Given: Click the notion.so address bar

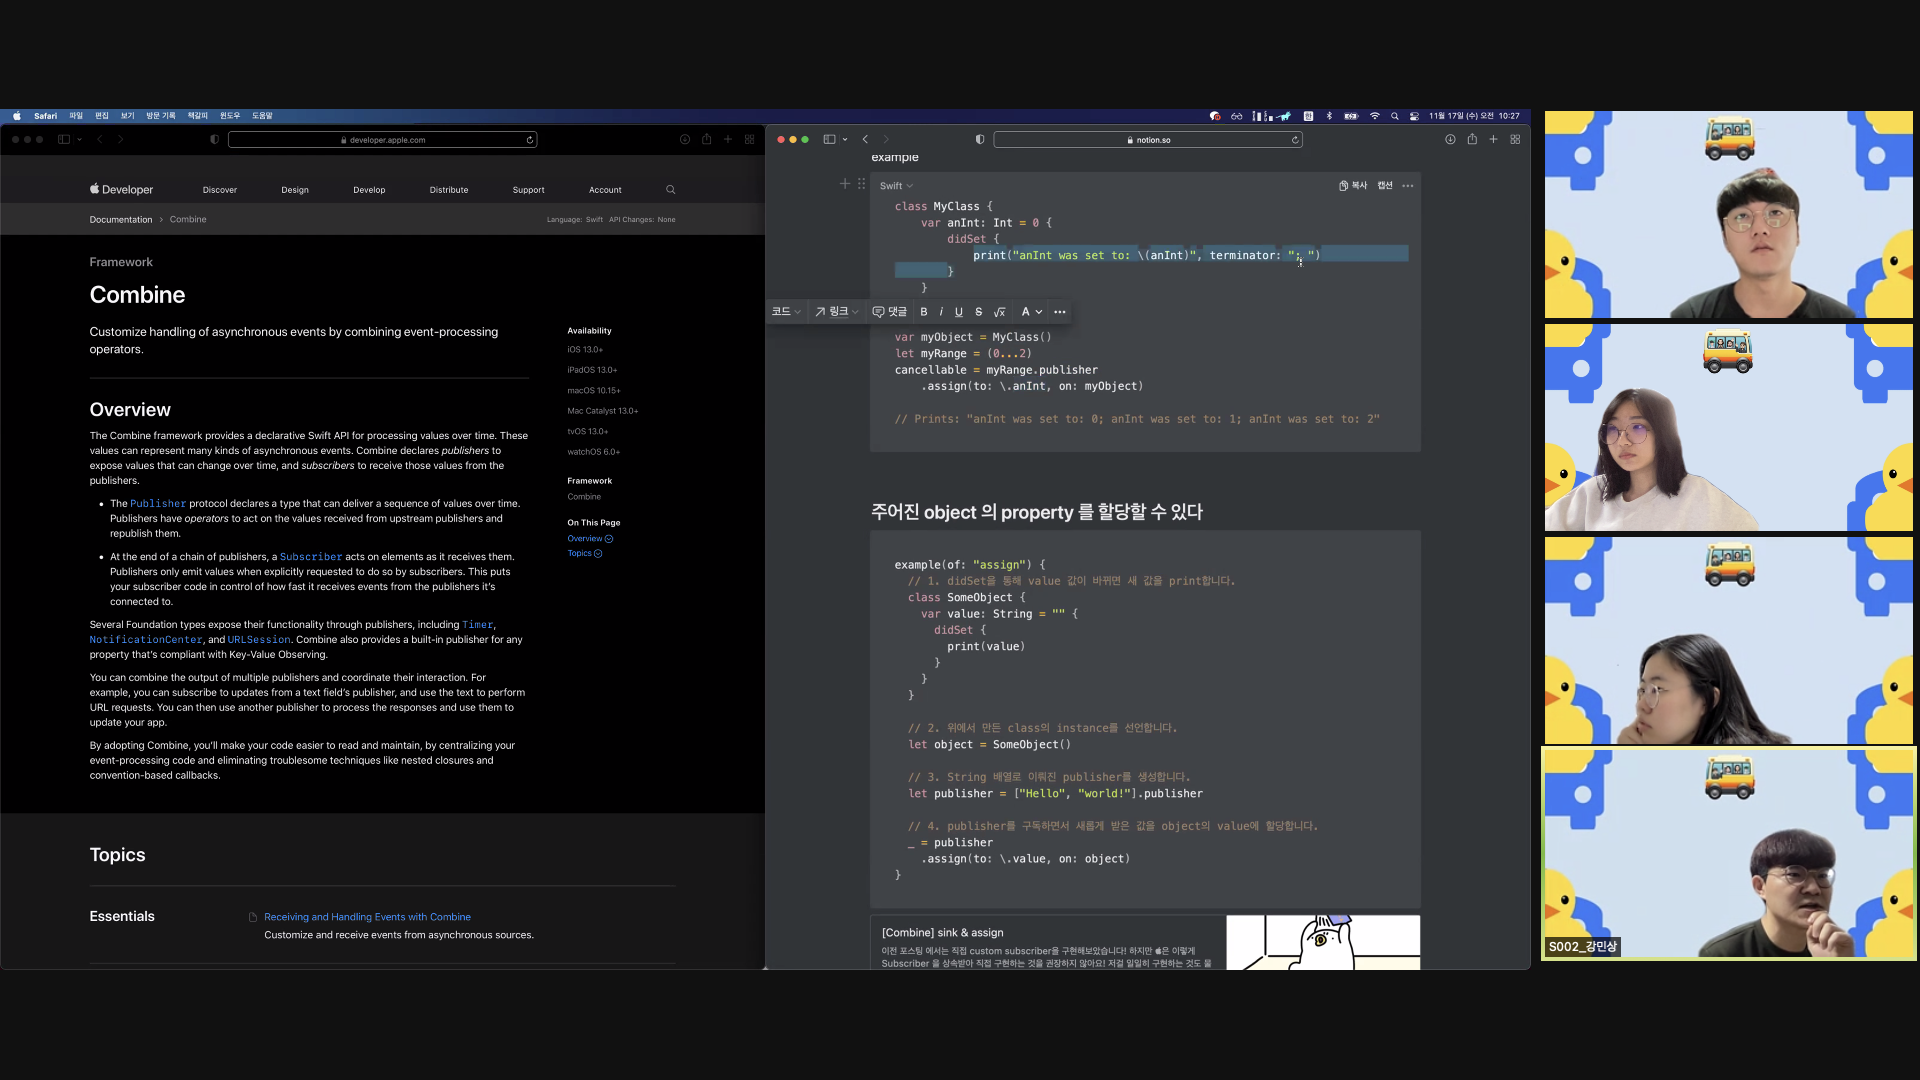Looking at the screenshot, I should point(1148,140).
